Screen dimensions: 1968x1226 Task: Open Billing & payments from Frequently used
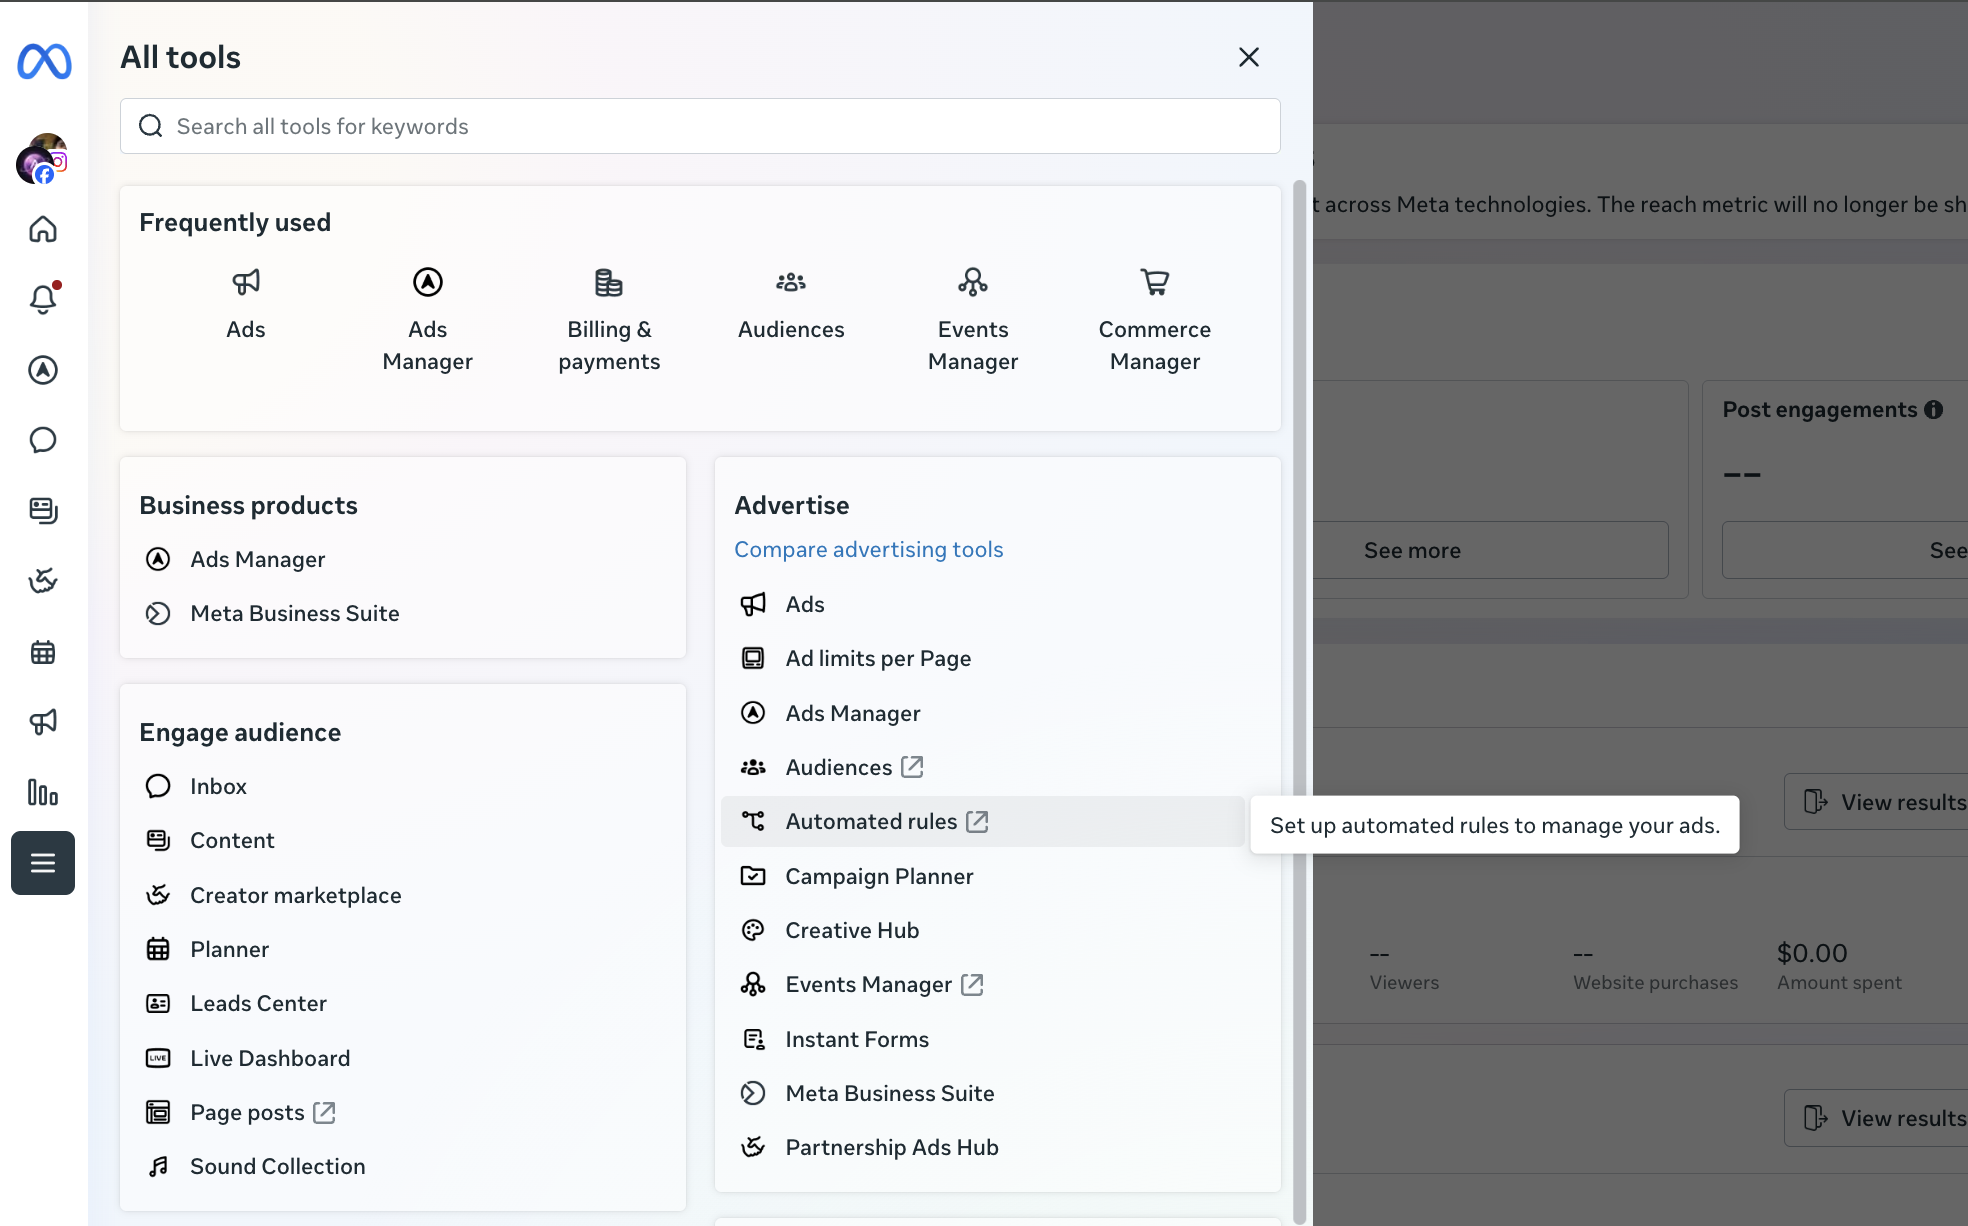pos(609,318)
